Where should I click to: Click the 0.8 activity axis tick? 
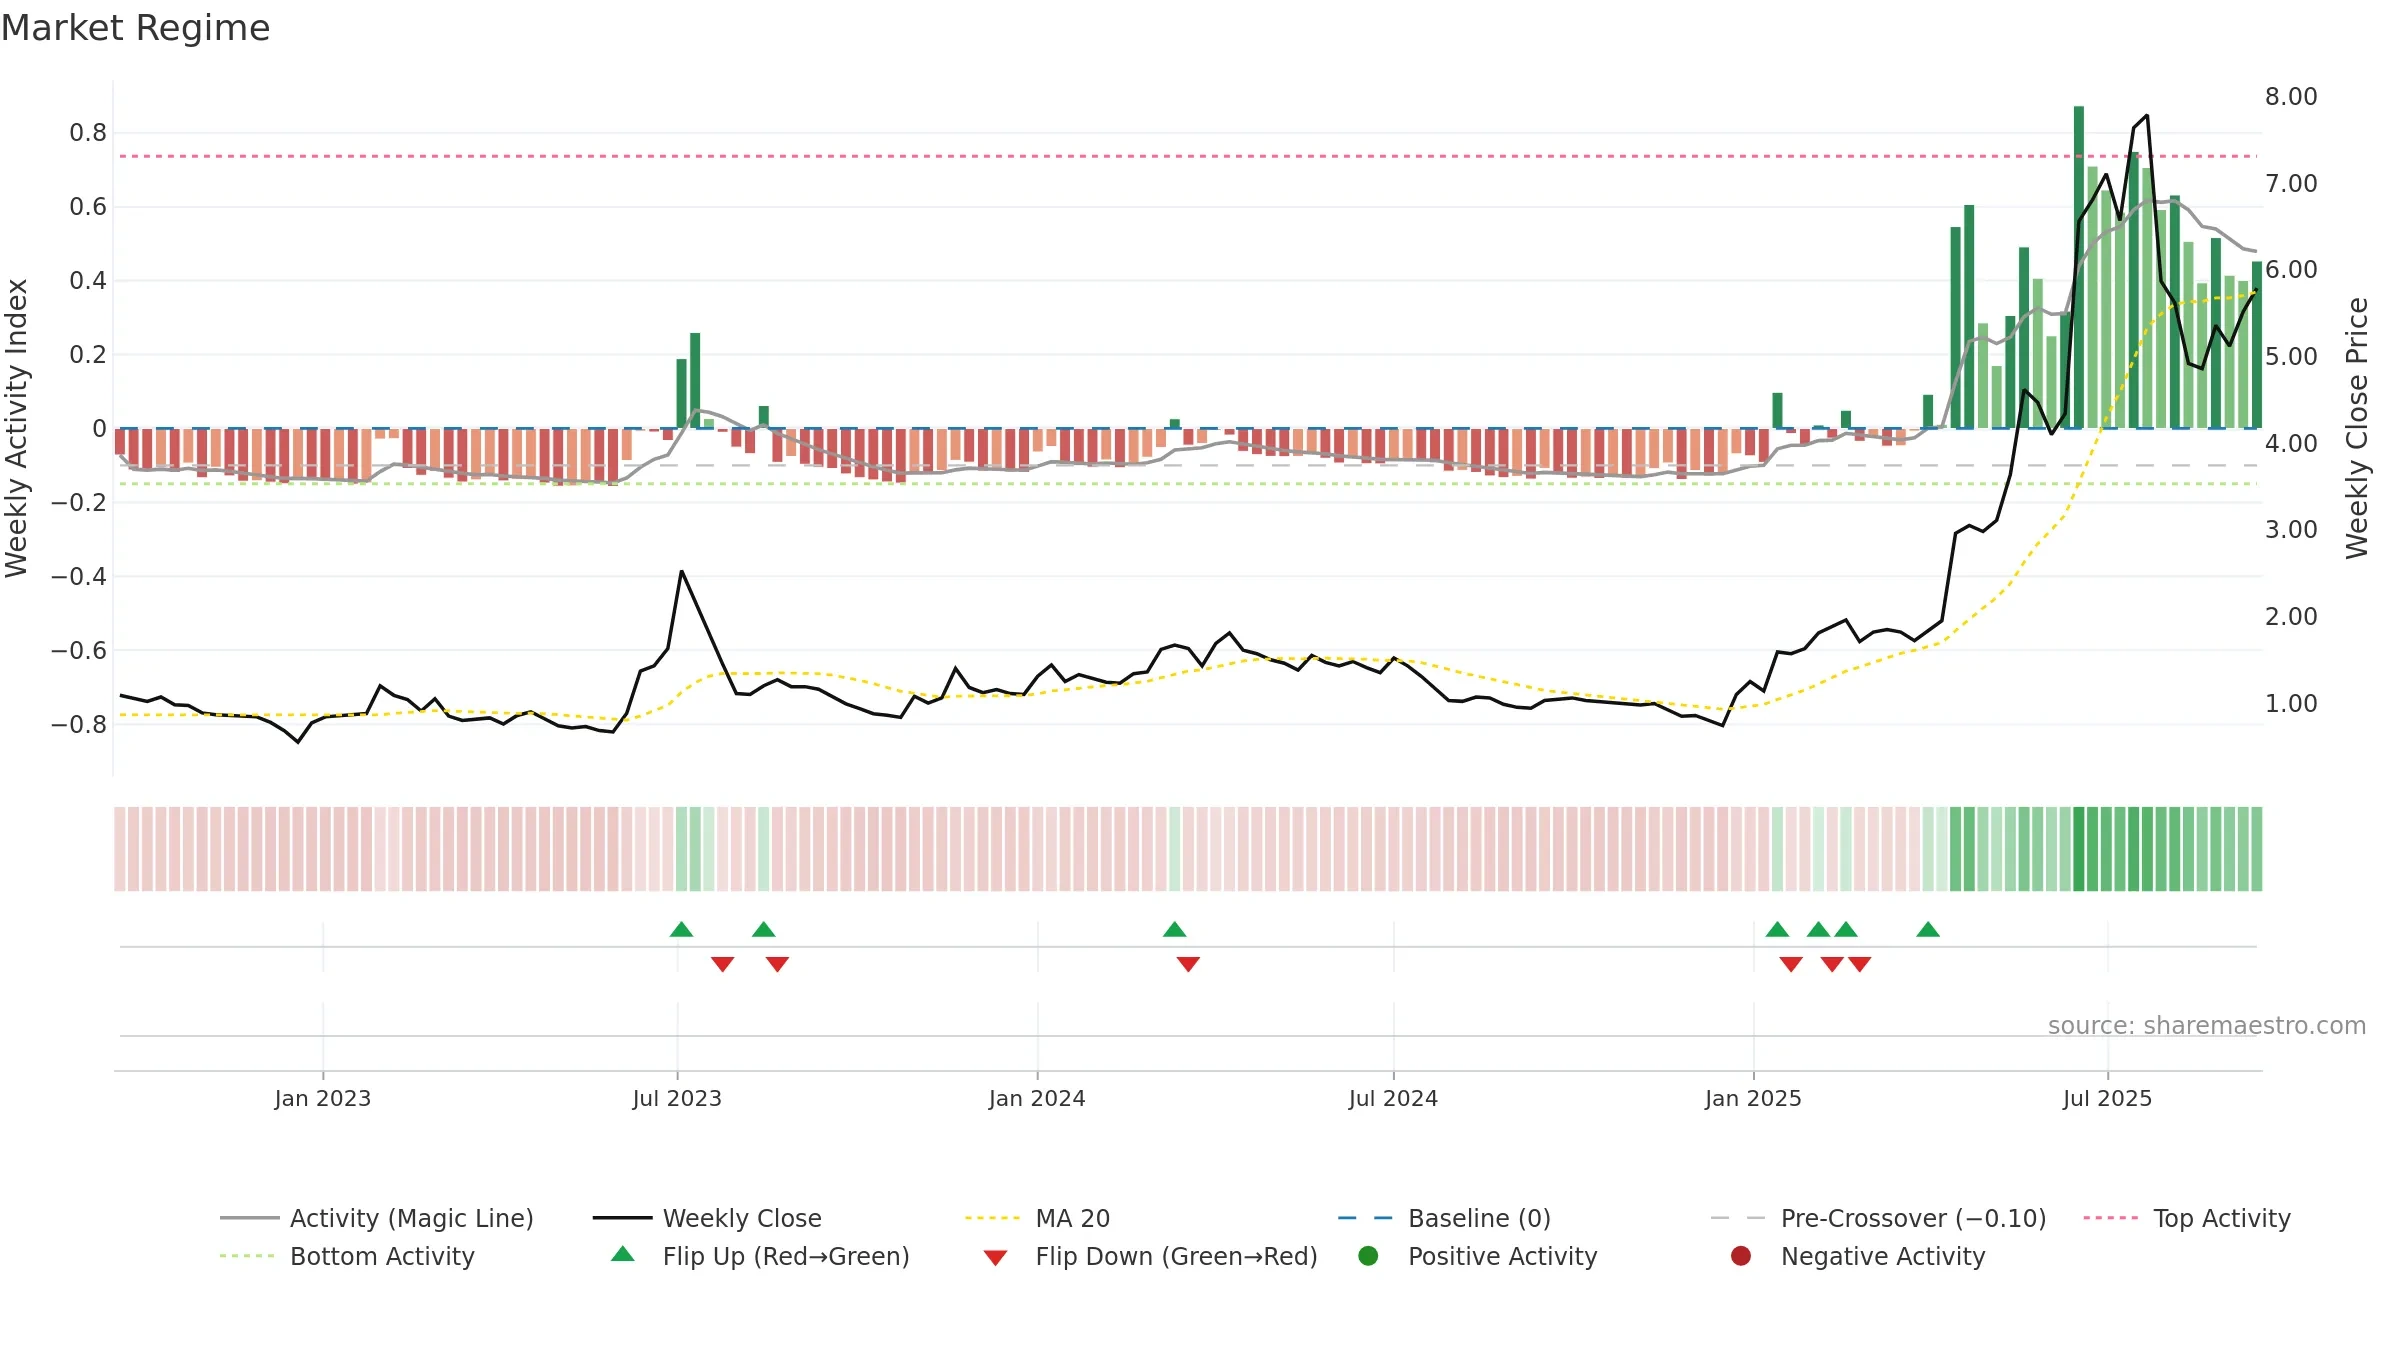tap(88, 133)
